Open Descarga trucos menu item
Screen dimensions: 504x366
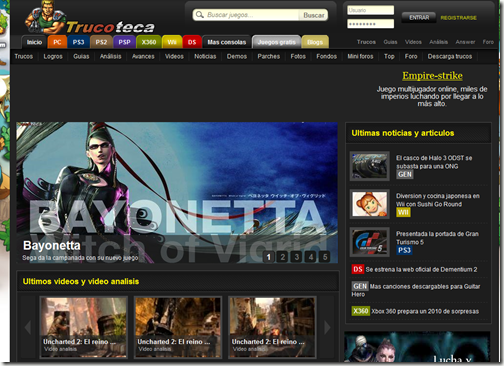point(450,56)
